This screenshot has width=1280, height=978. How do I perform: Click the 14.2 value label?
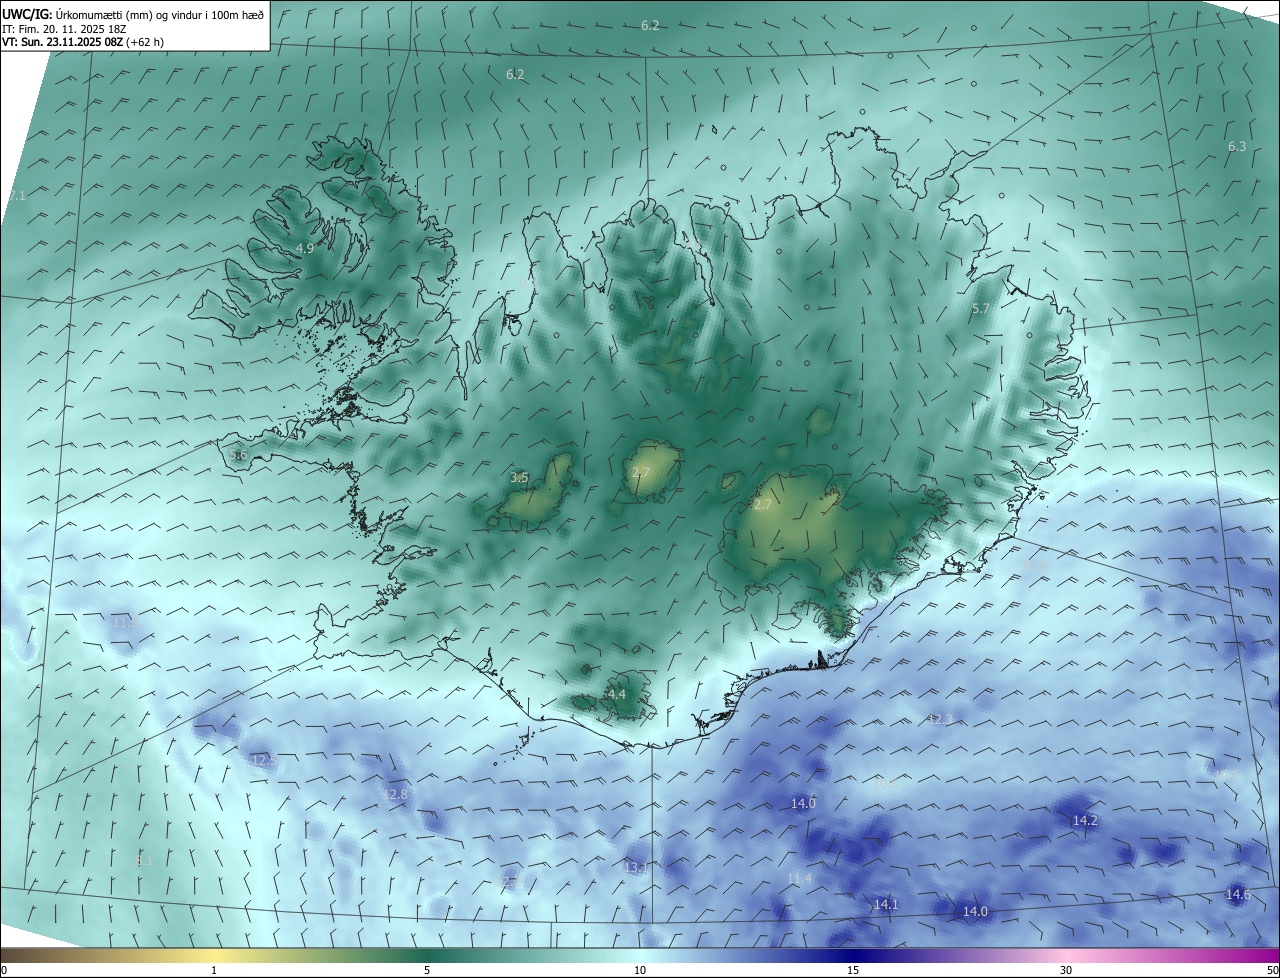tap(1085, 820)
